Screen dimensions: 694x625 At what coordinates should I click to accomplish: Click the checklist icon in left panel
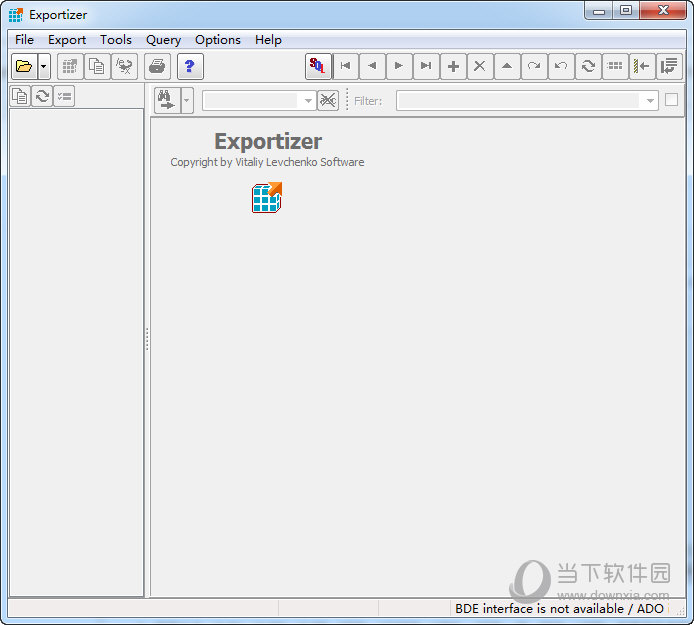pyautogui.click(x=64, y=96)
